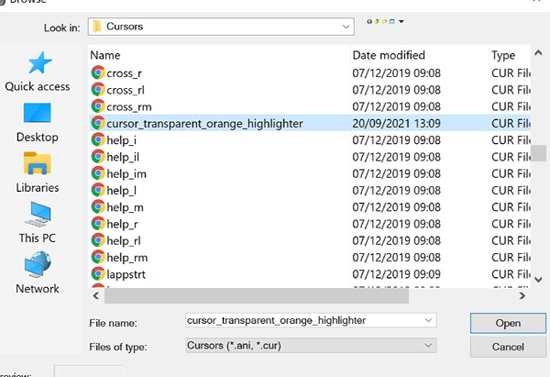Screen dimensions: 550x377
Task: Click the vertical scrollbar down arrow
Action: click(538, 280)
